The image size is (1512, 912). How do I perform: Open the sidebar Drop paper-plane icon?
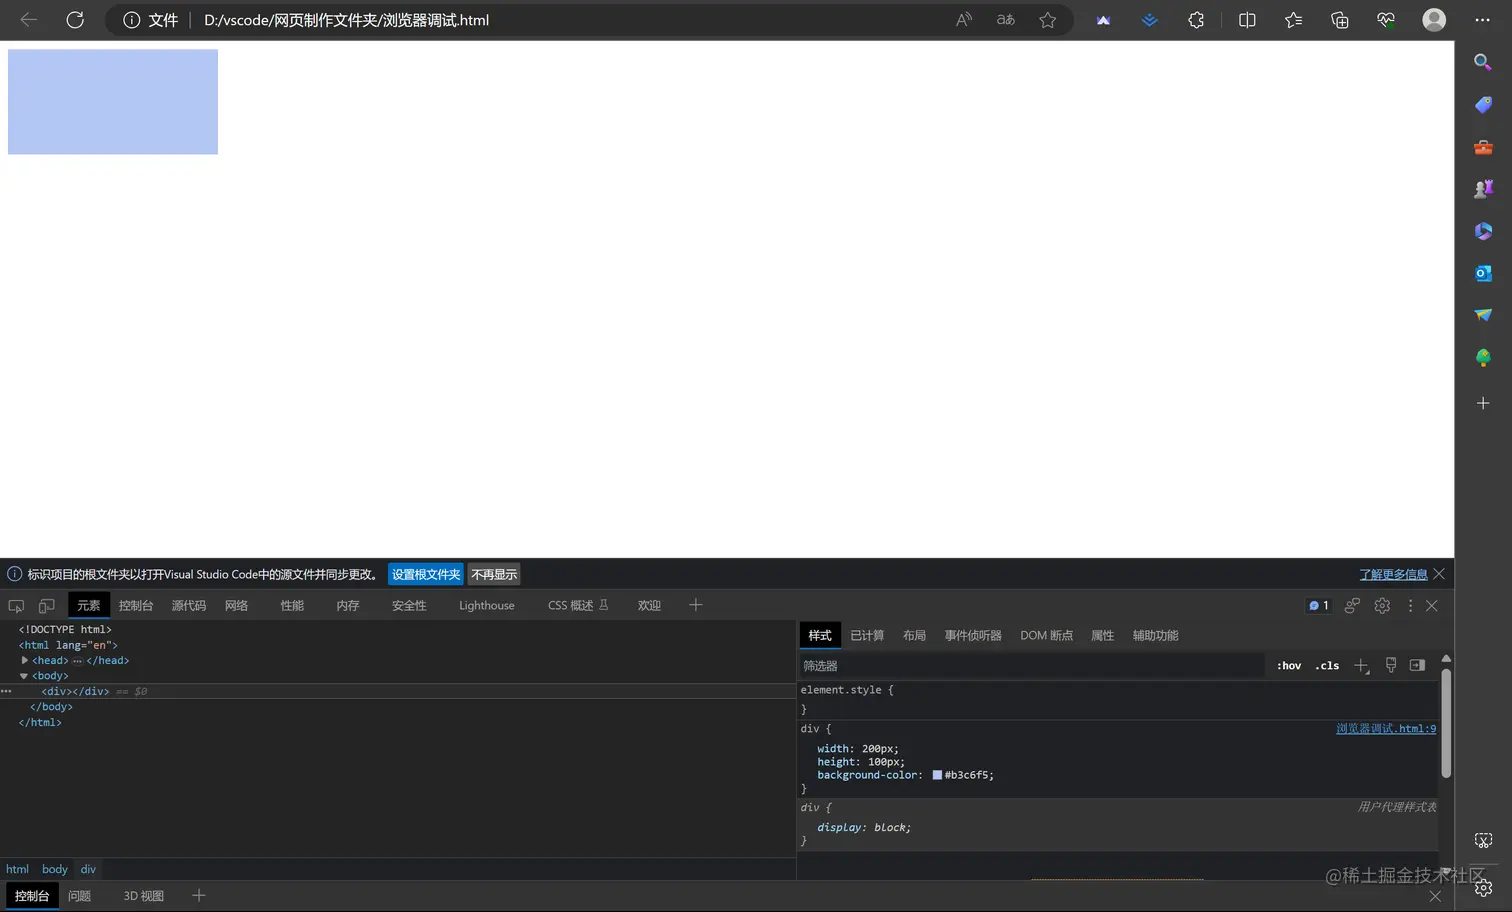1483,315
